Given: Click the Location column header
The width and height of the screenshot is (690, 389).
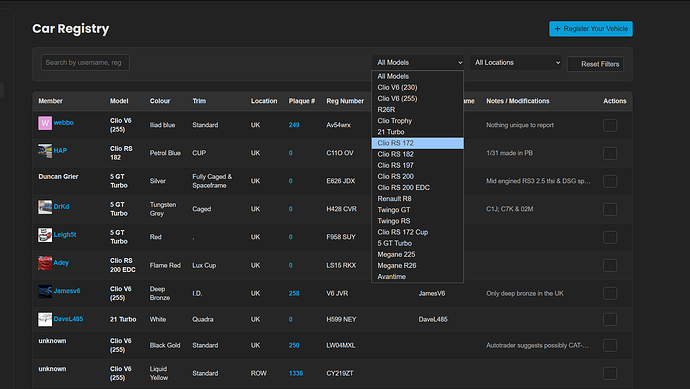Looking at the screenshot, I should pyautogui.click(x=264, y=101).
